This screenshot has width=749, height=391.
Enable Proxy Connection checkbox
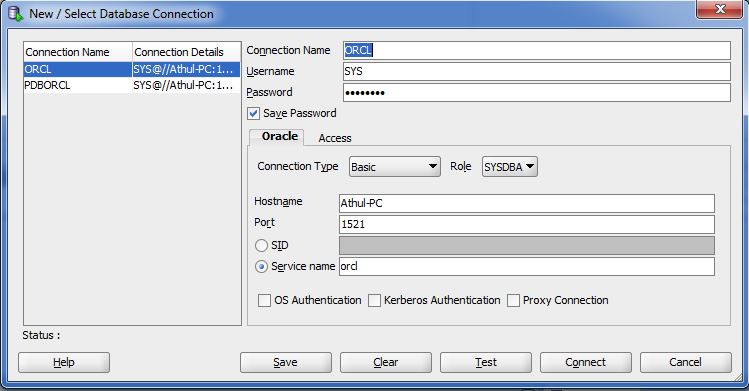pos(514,300)
